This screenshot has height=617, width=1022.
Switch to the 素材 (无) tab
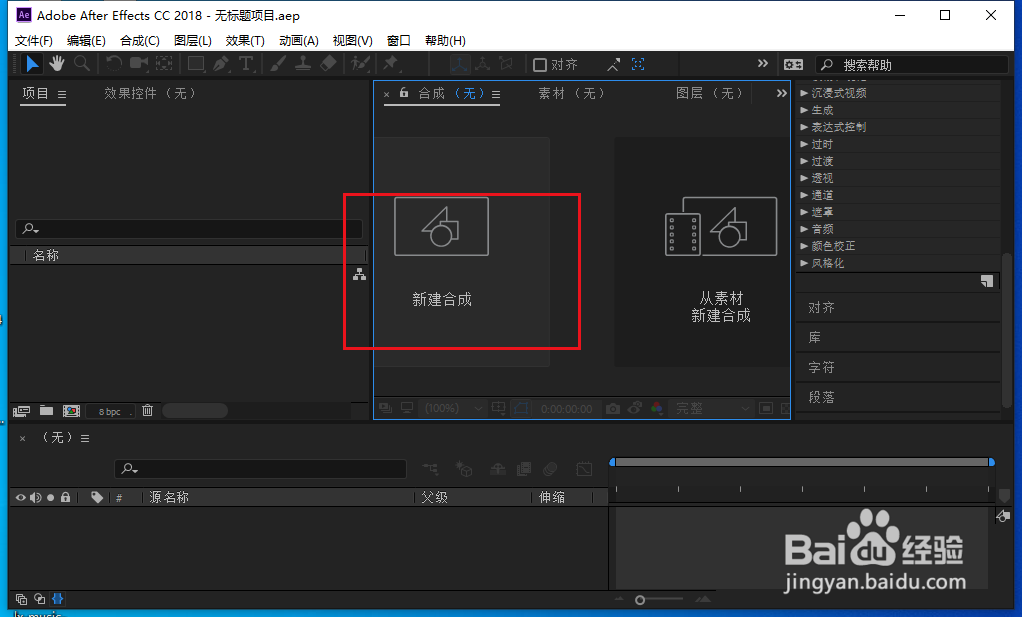[x=572, y=93]
